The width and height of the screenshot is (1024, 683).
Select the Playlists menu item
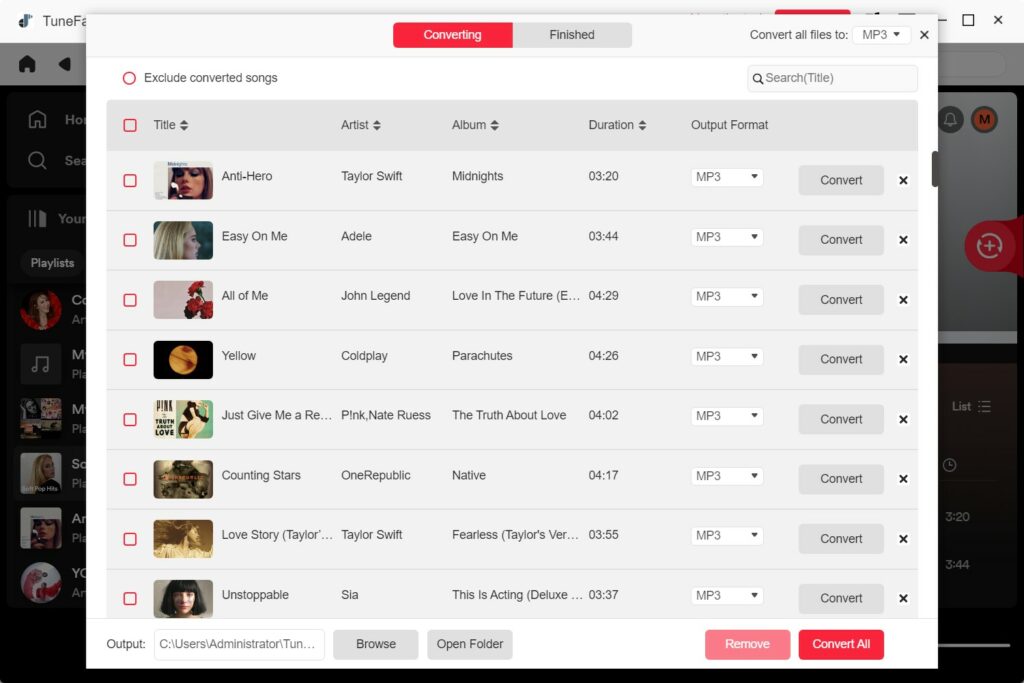(51, 263)
